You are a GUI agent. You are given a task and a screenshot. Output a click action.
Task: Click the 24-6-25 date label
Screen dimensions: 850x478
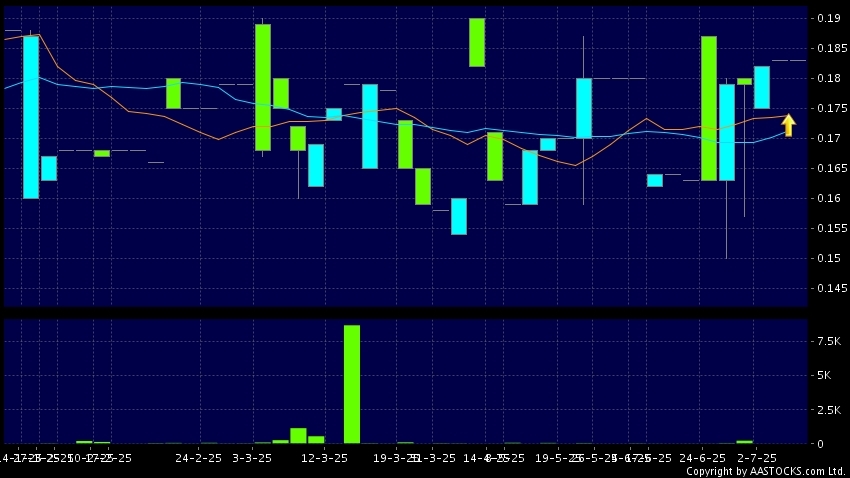[701, 458]
